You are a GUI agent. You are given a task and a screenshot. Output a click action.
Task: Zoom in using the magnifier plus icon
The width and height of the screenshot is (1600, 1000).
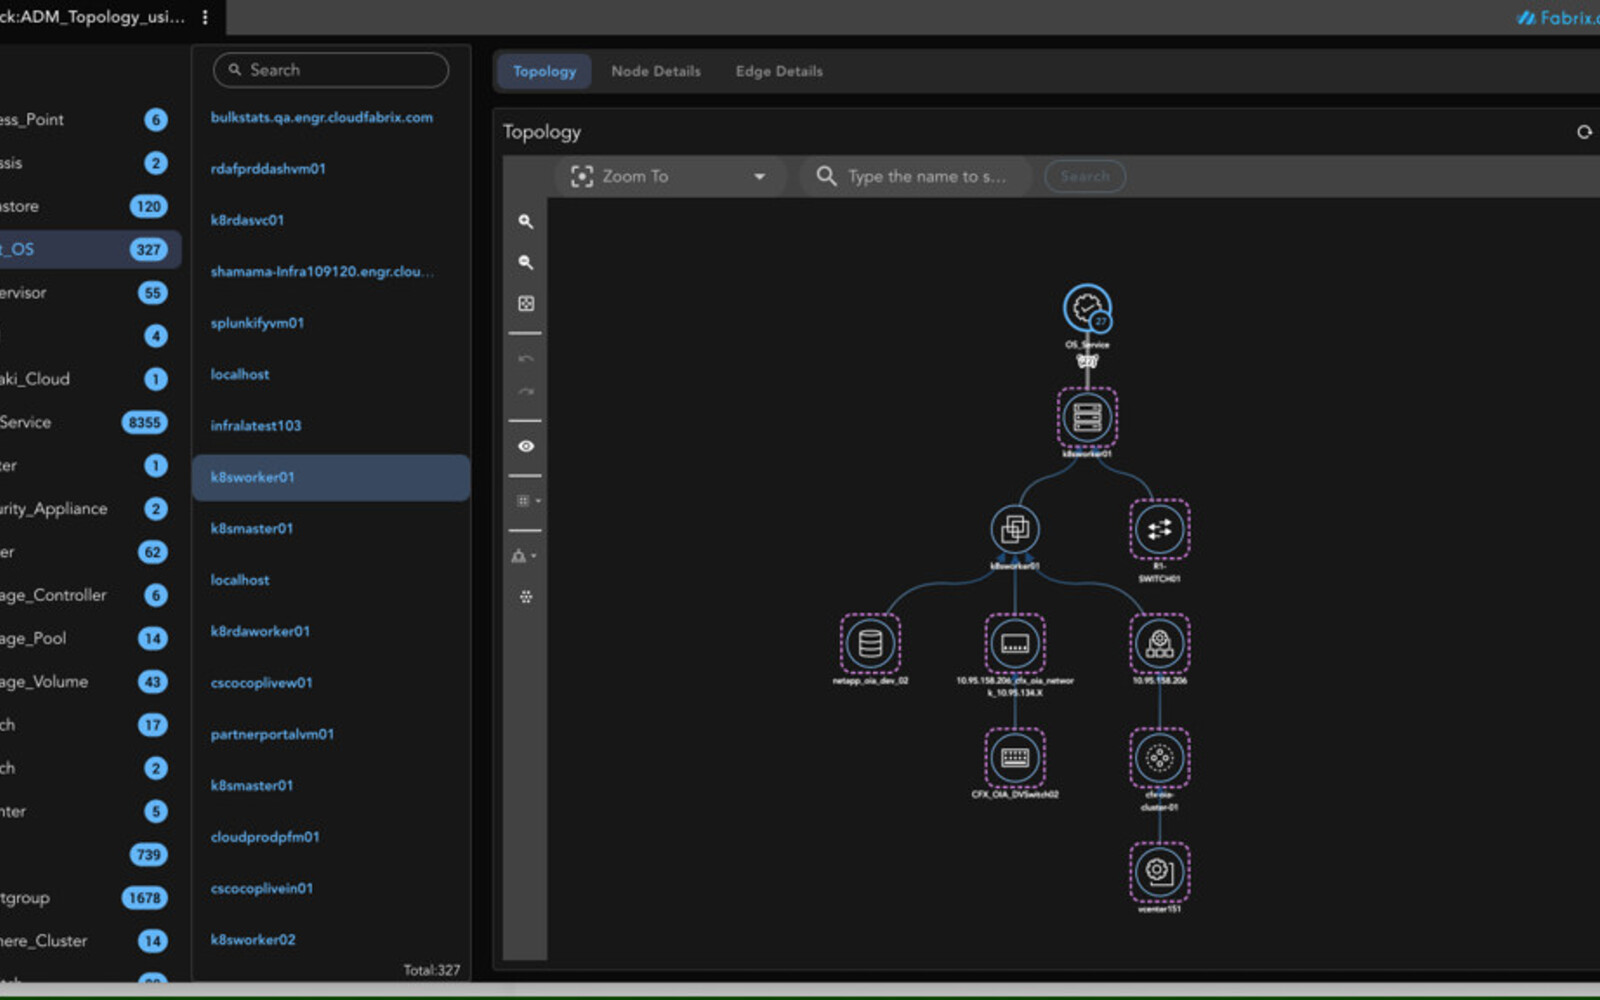coord(525,222)
